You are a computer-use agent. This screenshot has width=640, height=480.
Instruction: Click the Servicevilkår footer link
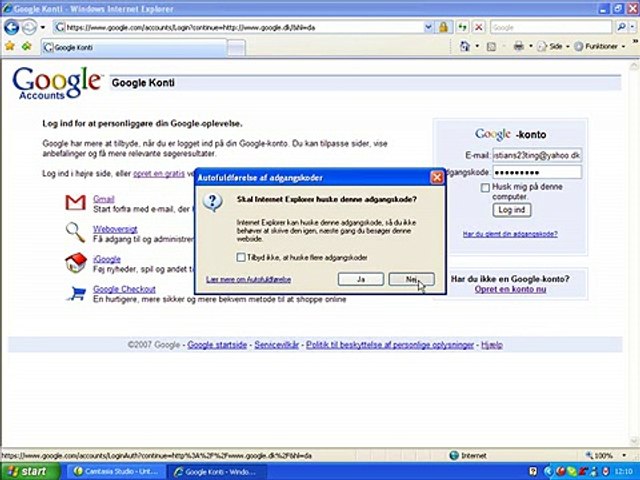[277, 345]
